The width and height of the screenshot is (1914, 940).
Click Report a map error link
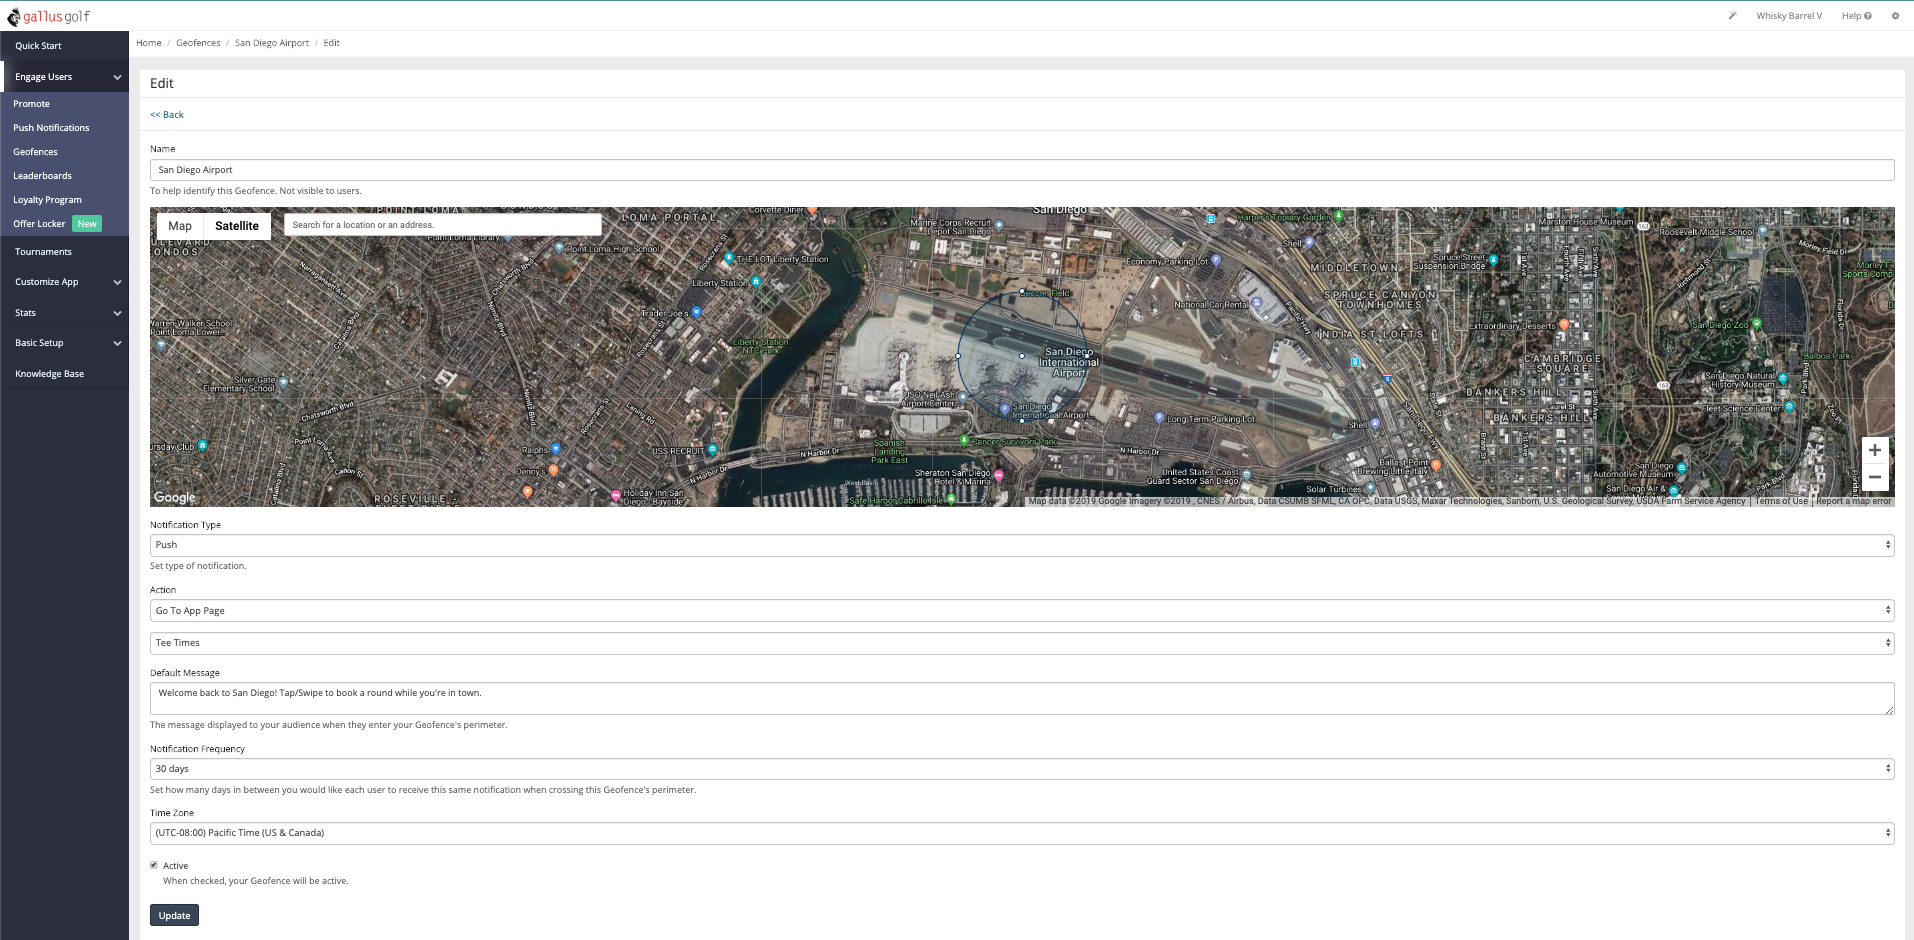1854,502
